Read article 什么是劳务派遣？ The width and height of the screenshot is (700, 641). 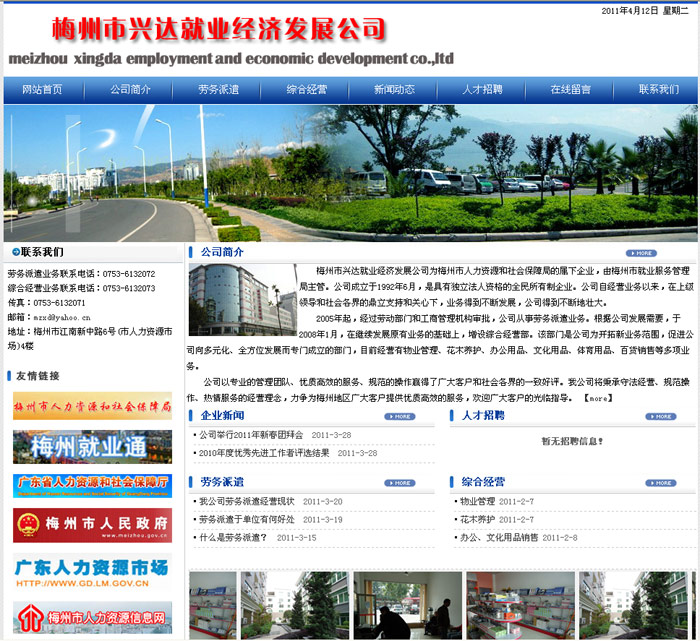(232, 537)
